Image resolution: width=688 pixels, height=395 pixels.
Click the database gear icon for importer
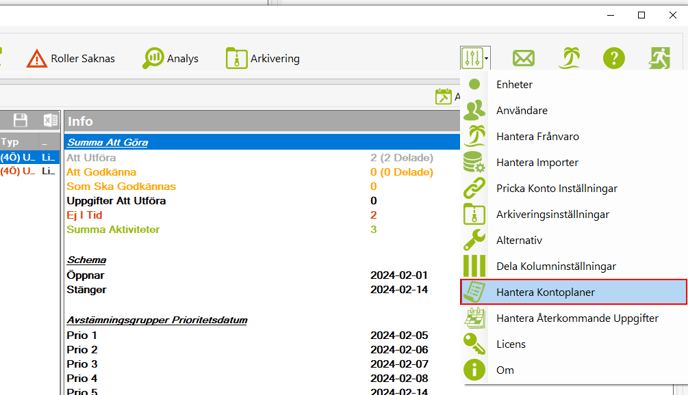tap(474, 162)
